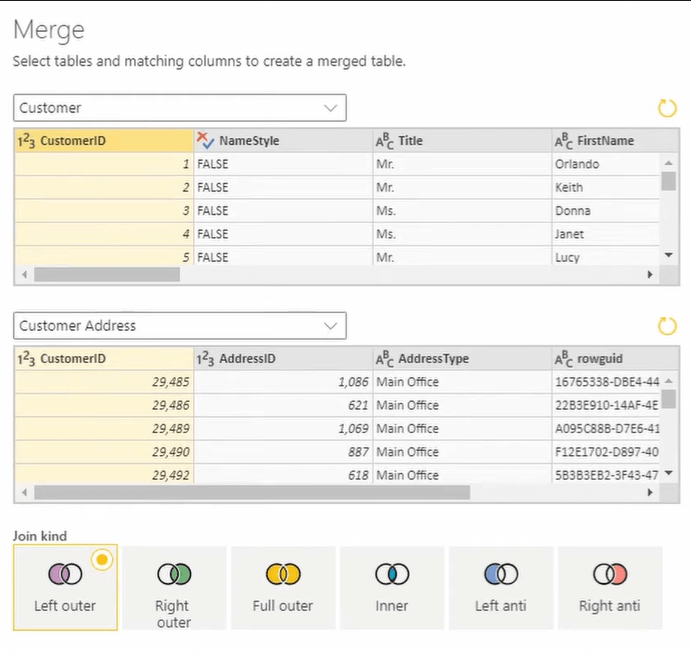Click the Lucy cell in FirstName

(x=606, y=256)
